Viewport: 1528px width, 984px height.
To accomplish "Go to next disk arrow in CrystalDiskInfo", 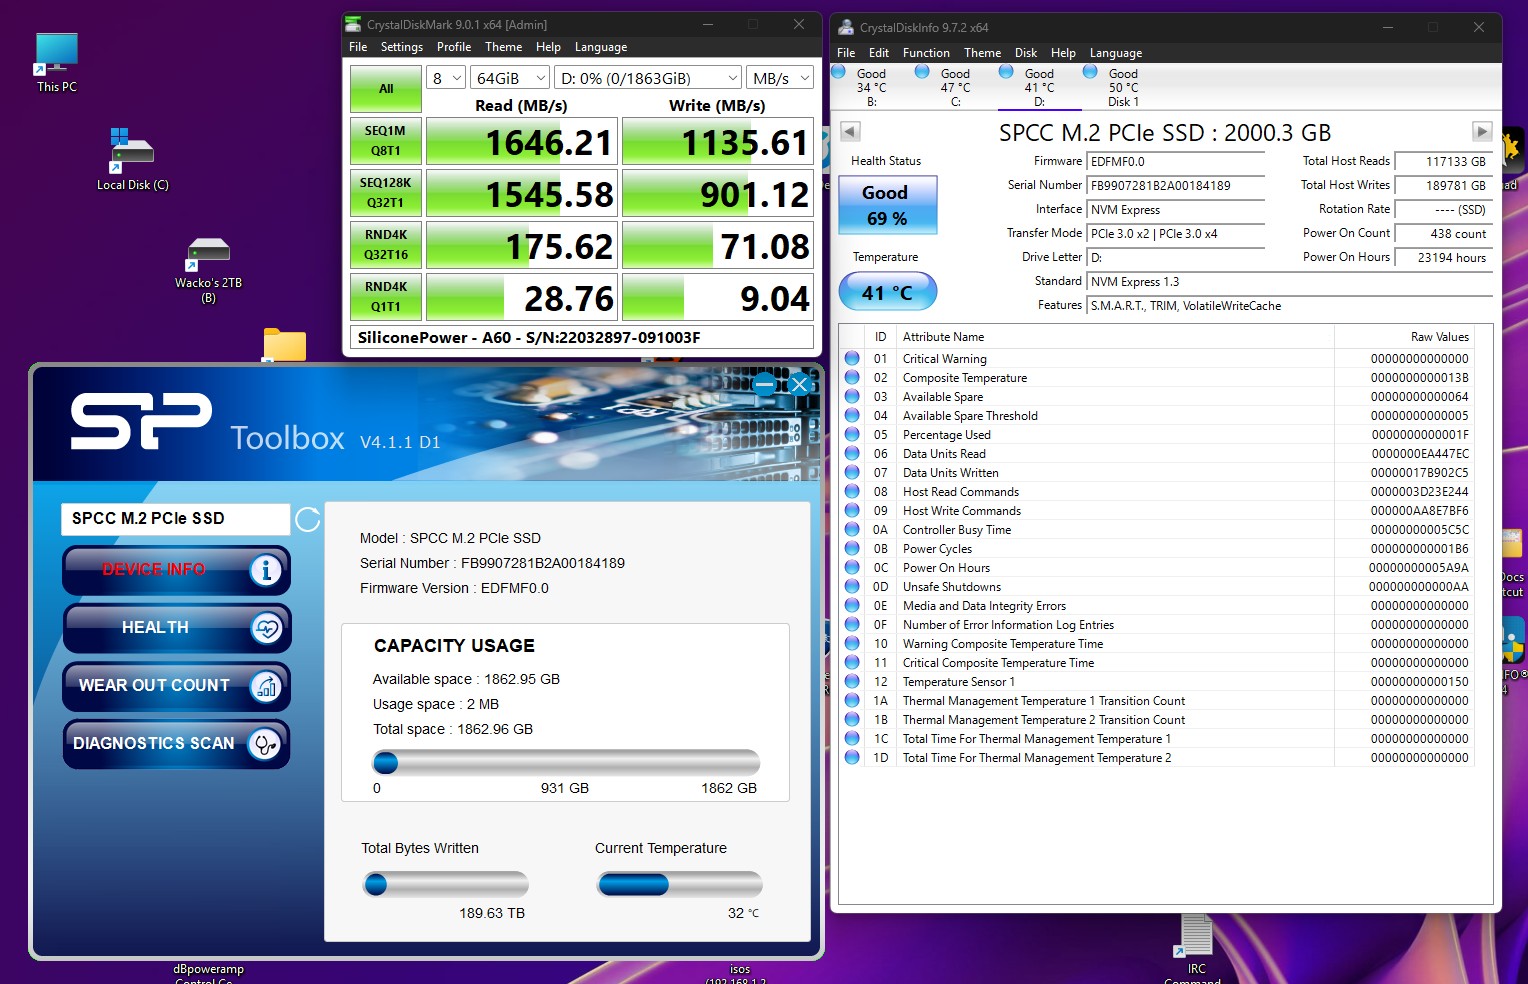I will (x=1481, y=132).
